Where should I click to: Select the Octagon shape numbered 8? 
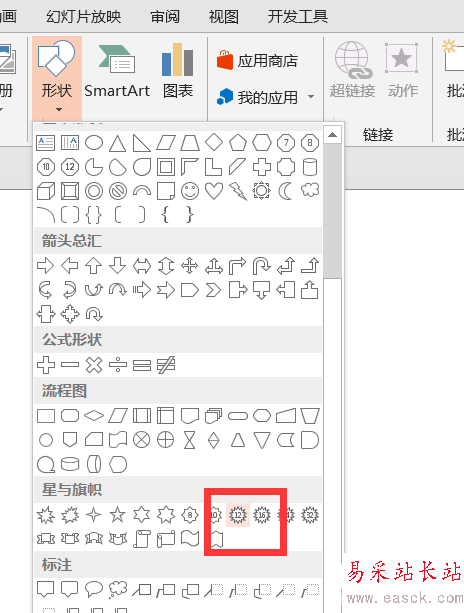tap(310, 143)
